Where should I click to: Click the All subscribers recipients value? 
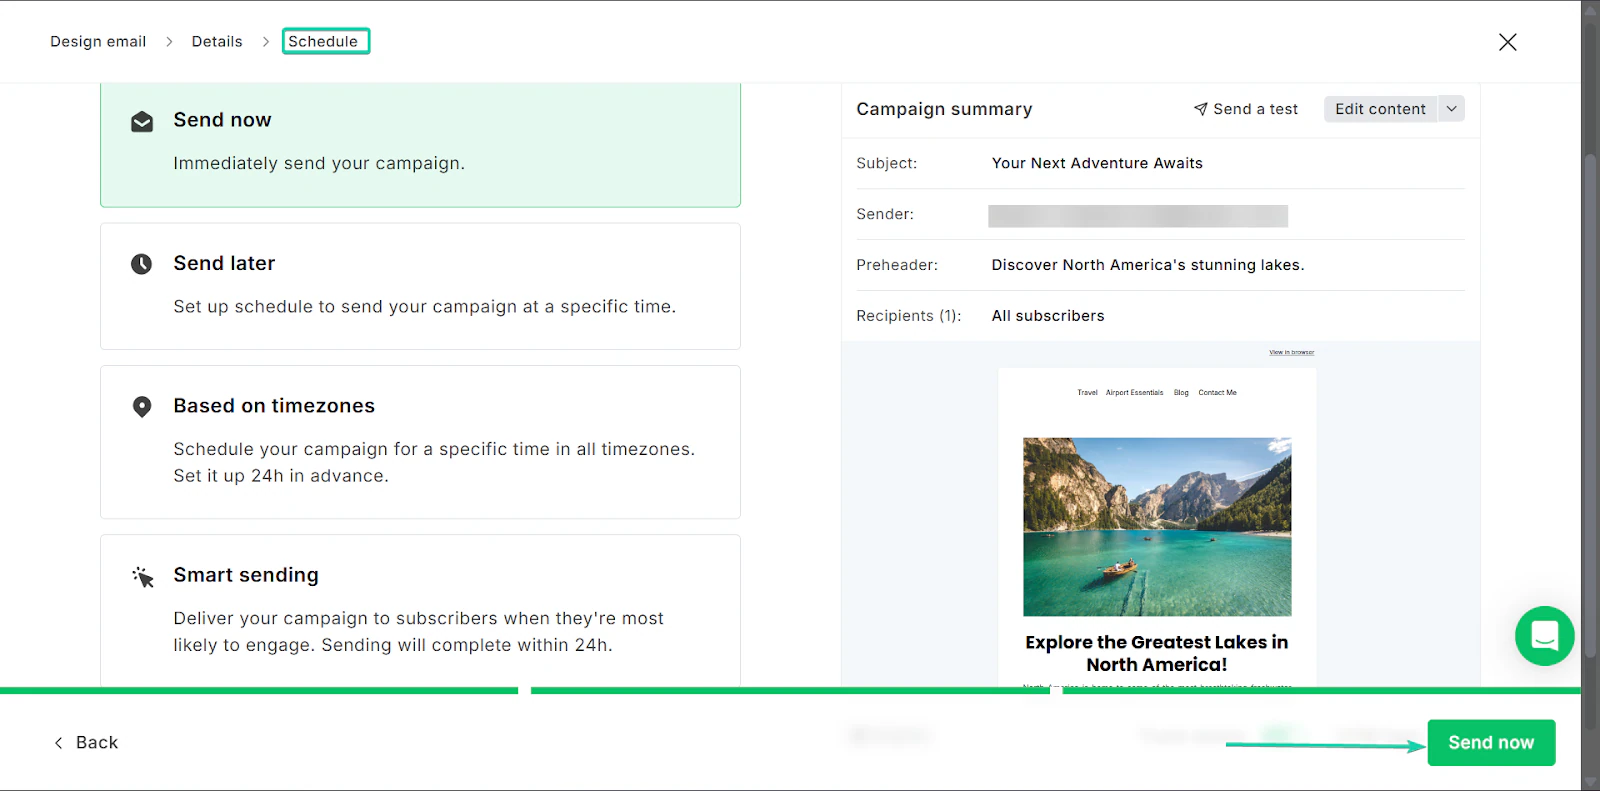1048,316
